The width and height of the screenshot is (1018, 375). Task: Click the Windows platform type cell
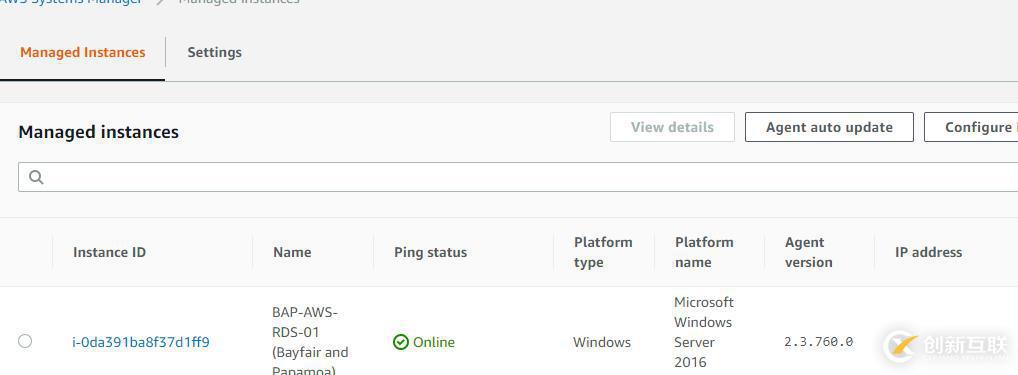pyautogui.click(x=602, y=342)
